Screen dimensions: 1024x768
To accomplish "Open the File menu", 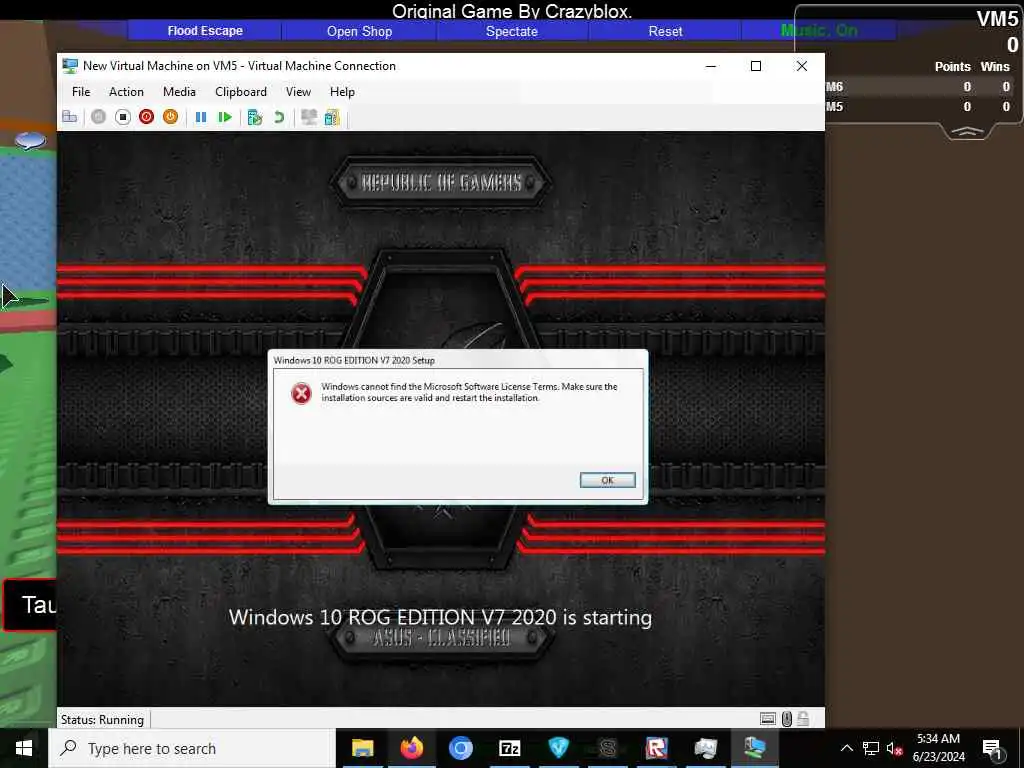I will (x=81, y=91).
